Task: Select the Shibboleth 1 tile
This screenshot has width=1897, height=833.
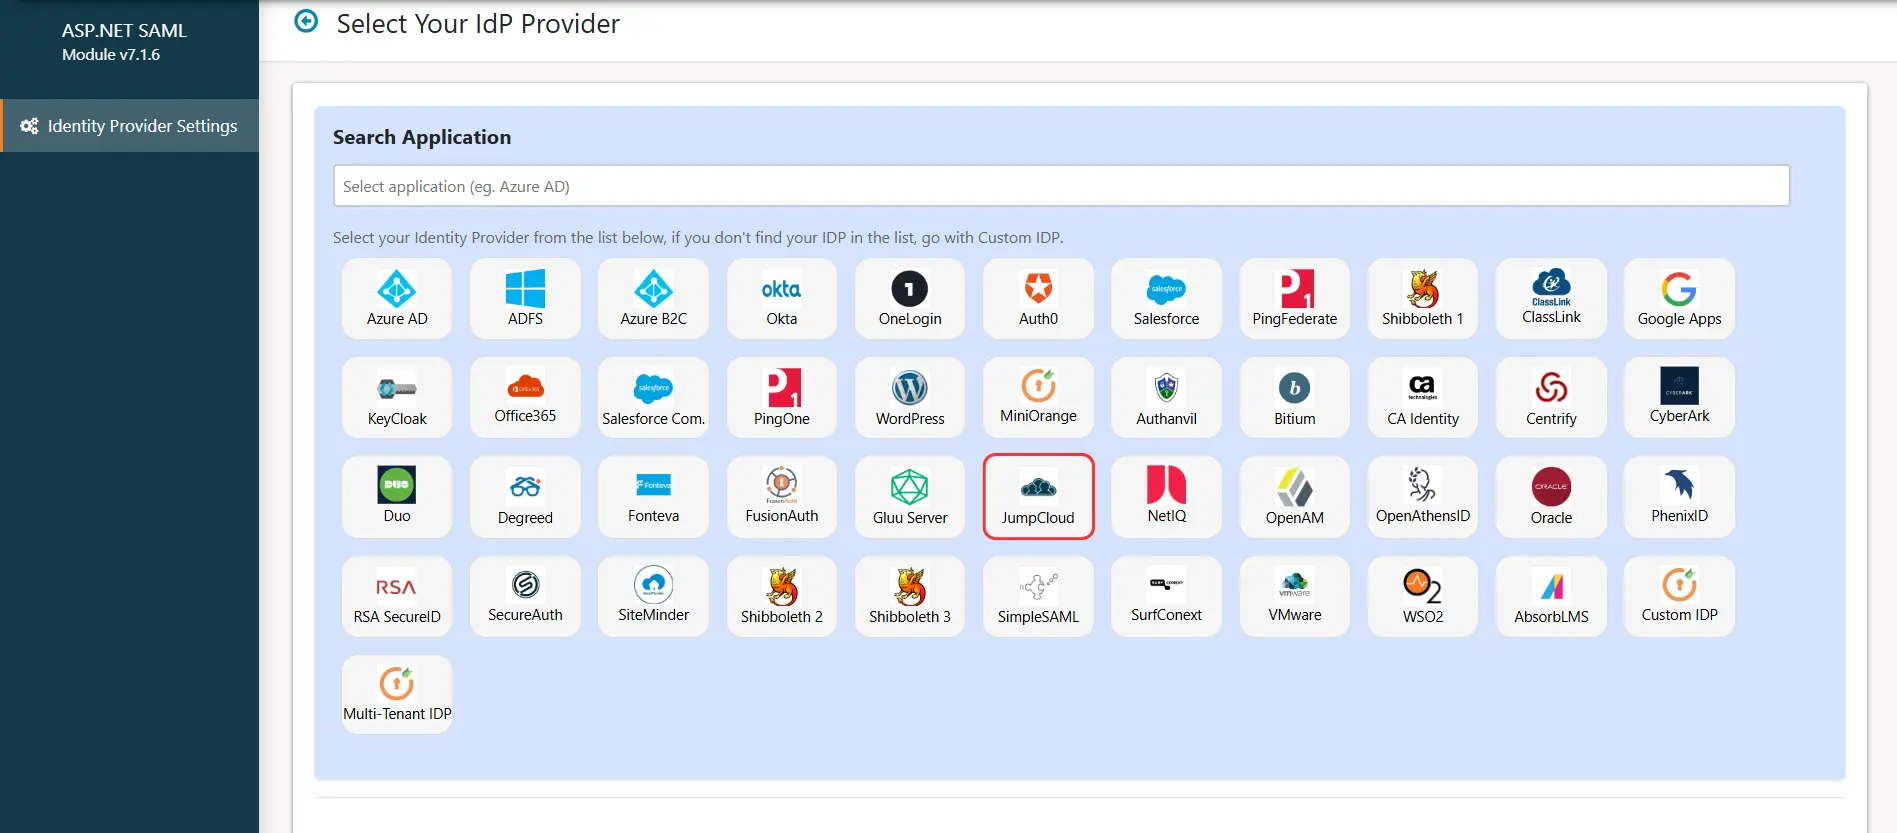Action: click(x=1423, y=298)
